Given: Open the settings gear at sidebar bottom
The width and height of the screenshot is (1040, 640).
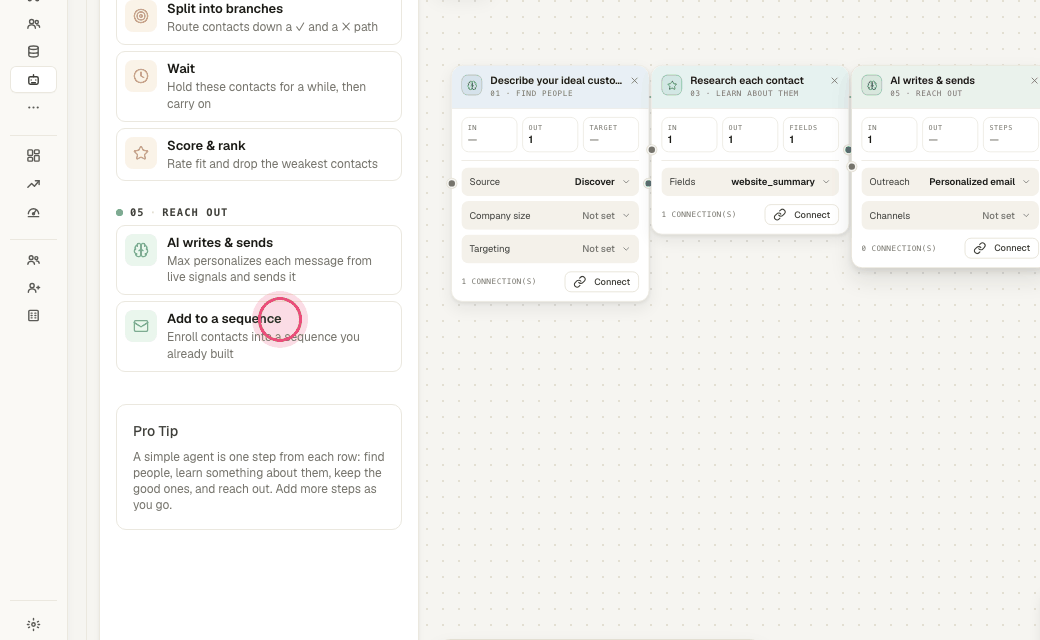Looking at the screenshot, I should pos(33,624).
